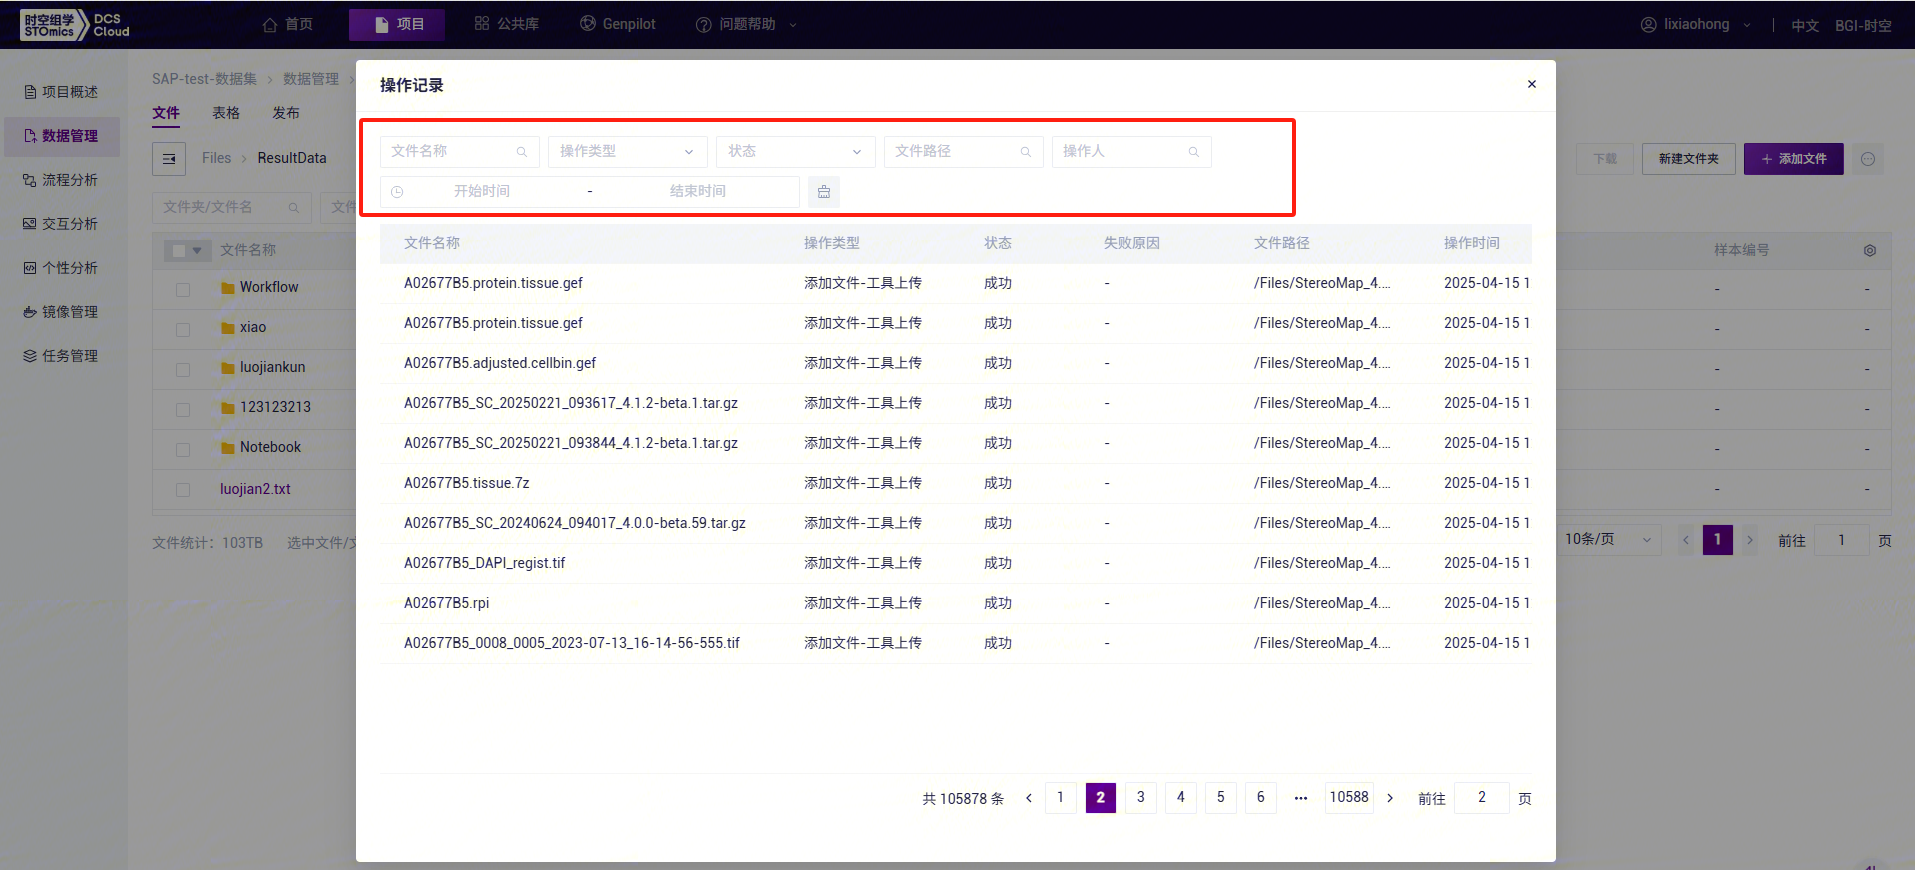Click 文件夹/文件名 search box
Screen dimensions: 1915x870
point(232,207)
